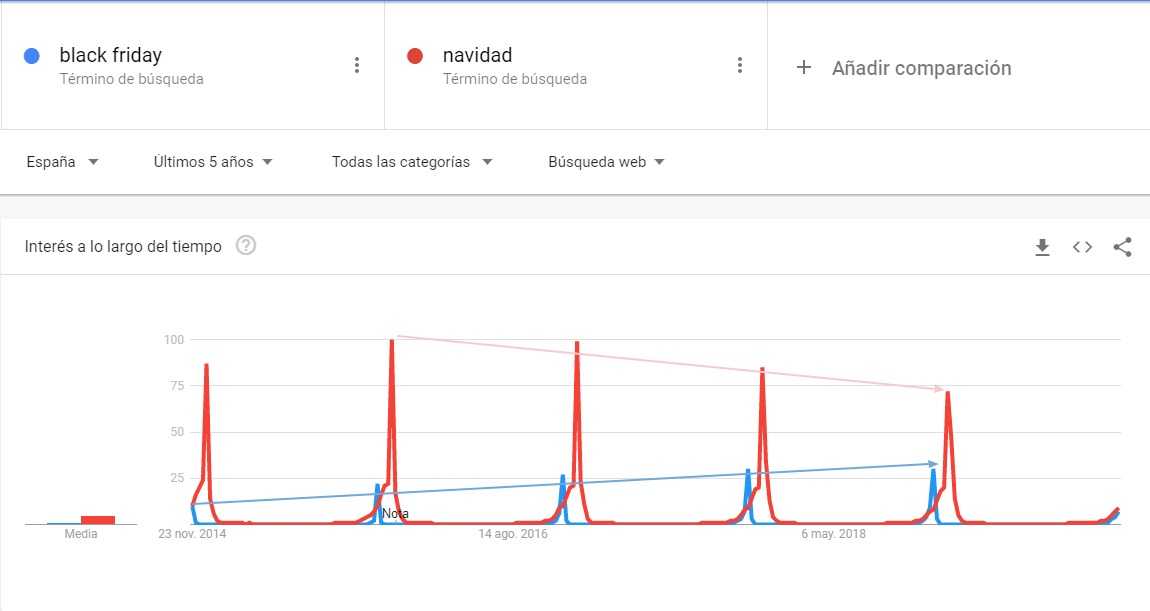Open help for Interés a lo largo del tiempo
1150x611 pixels.
(x=246, y=246)
